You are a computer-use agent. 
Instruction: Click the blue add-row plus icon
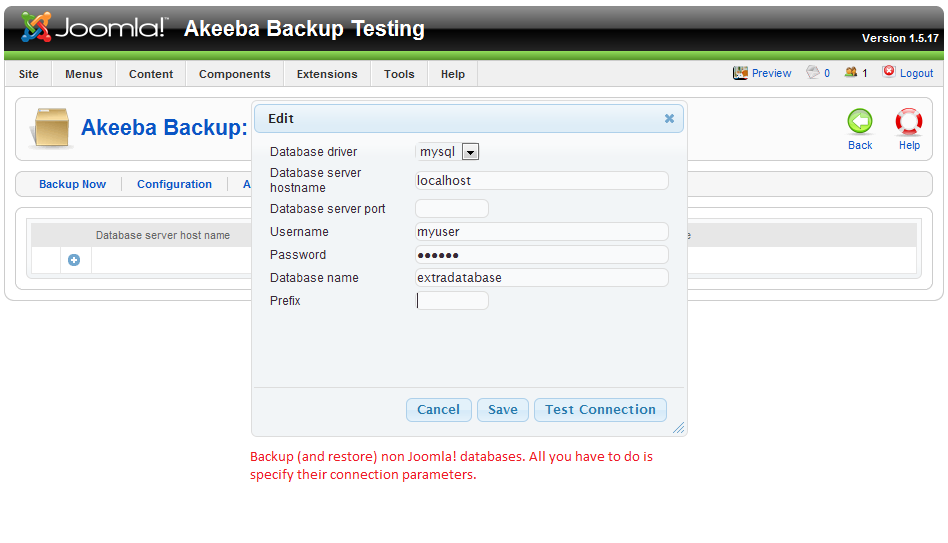(74, 260)
